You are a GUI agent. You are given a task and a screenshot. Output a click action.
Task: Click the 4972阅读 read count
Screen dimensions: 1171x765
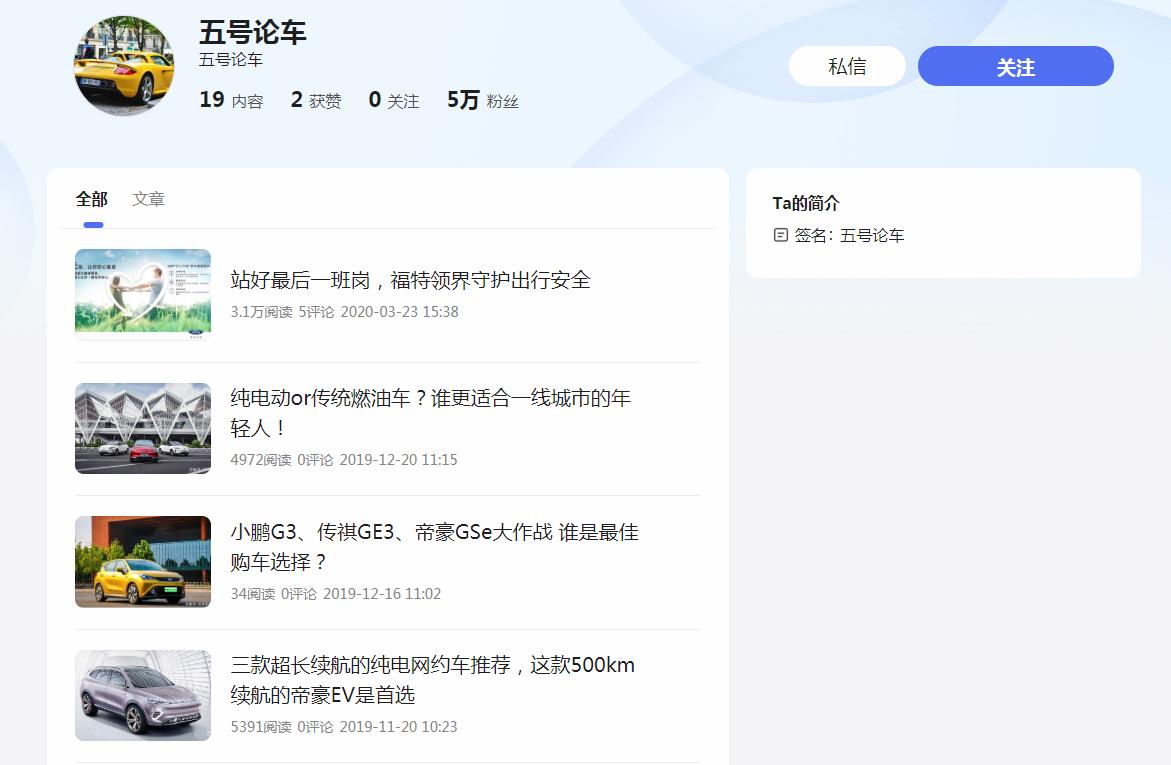(x=261, y=459)
